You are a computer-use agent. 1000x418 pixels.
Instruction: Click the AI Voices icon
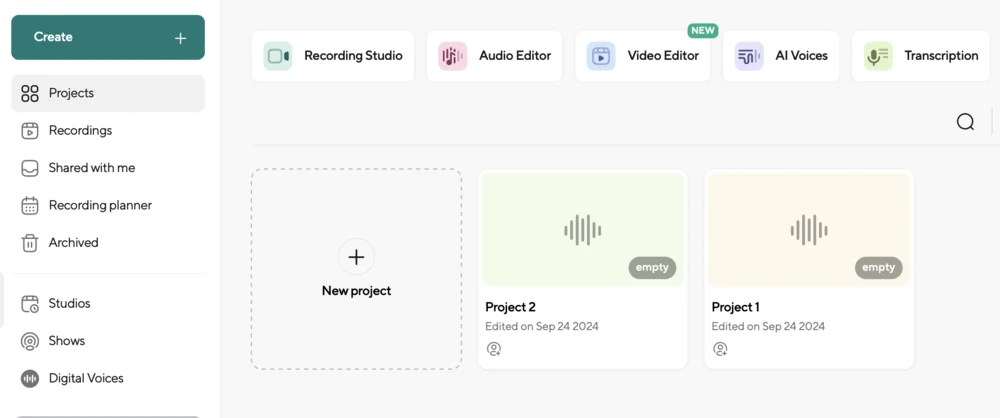coord(749,56)
